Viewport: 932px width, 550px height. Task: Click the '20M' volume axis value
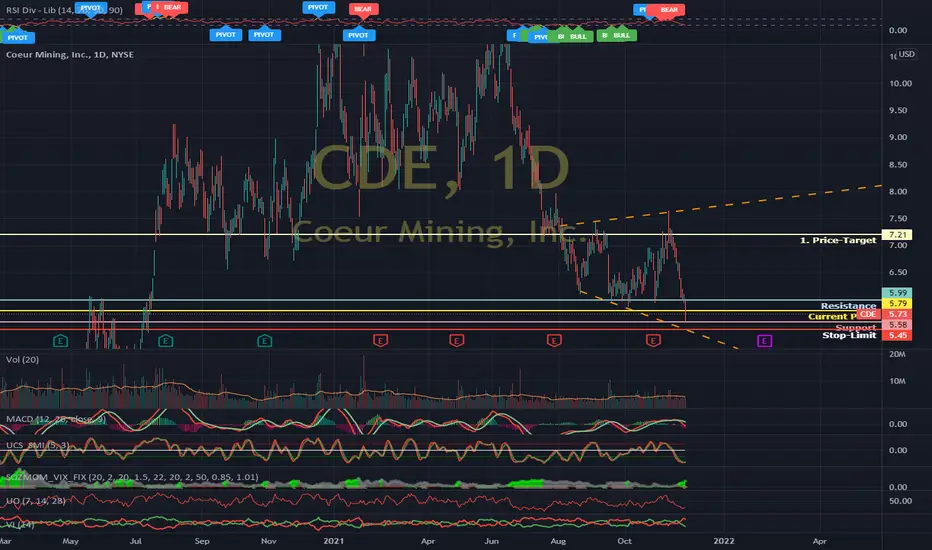pyautogui.click(x=898, y=354)
